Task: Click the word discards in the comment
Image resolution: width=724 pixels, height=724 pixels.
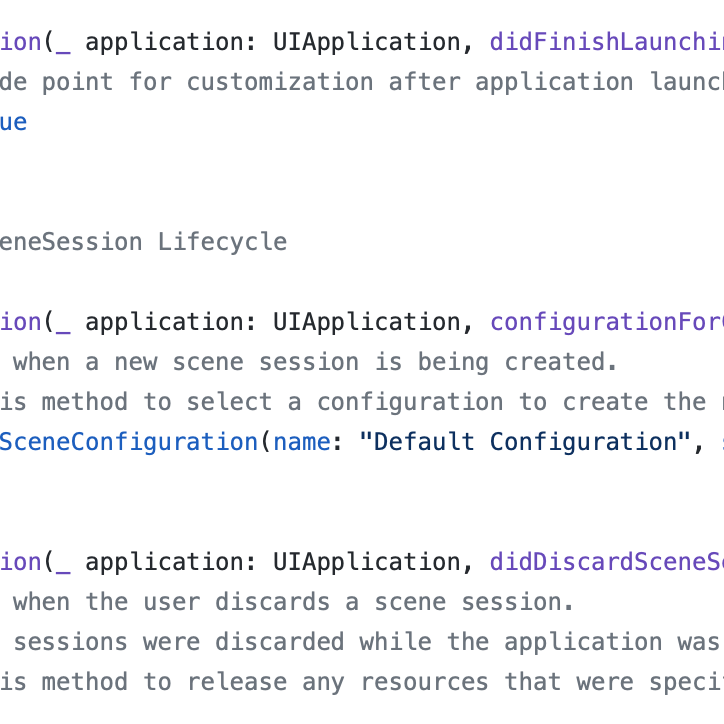Action: [272, 602]
